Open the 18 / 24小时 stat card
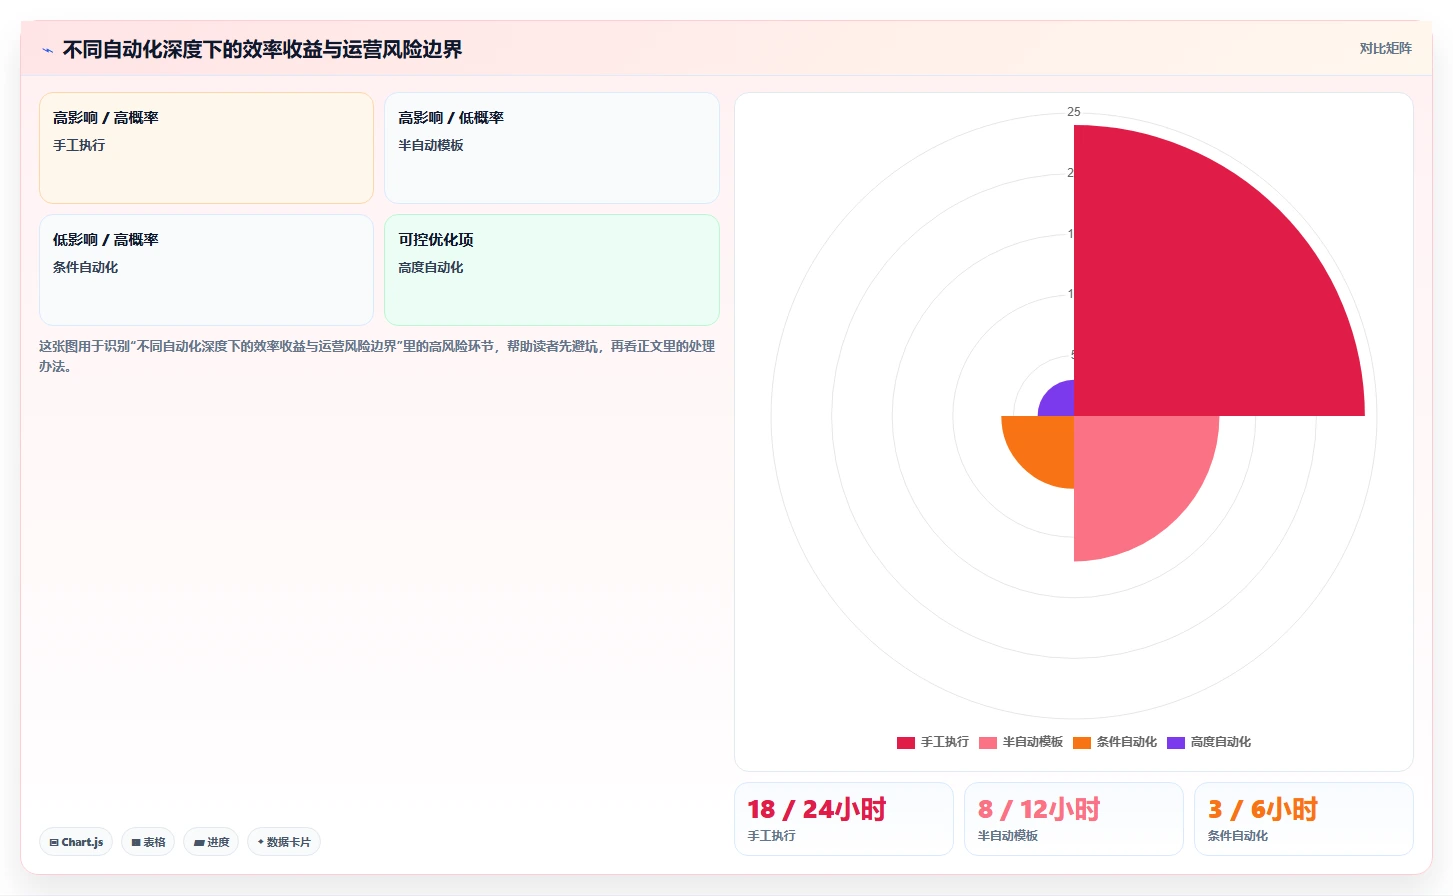This screenshot has width=1453, height=896. pyautogui.click(x=844, y=819)
